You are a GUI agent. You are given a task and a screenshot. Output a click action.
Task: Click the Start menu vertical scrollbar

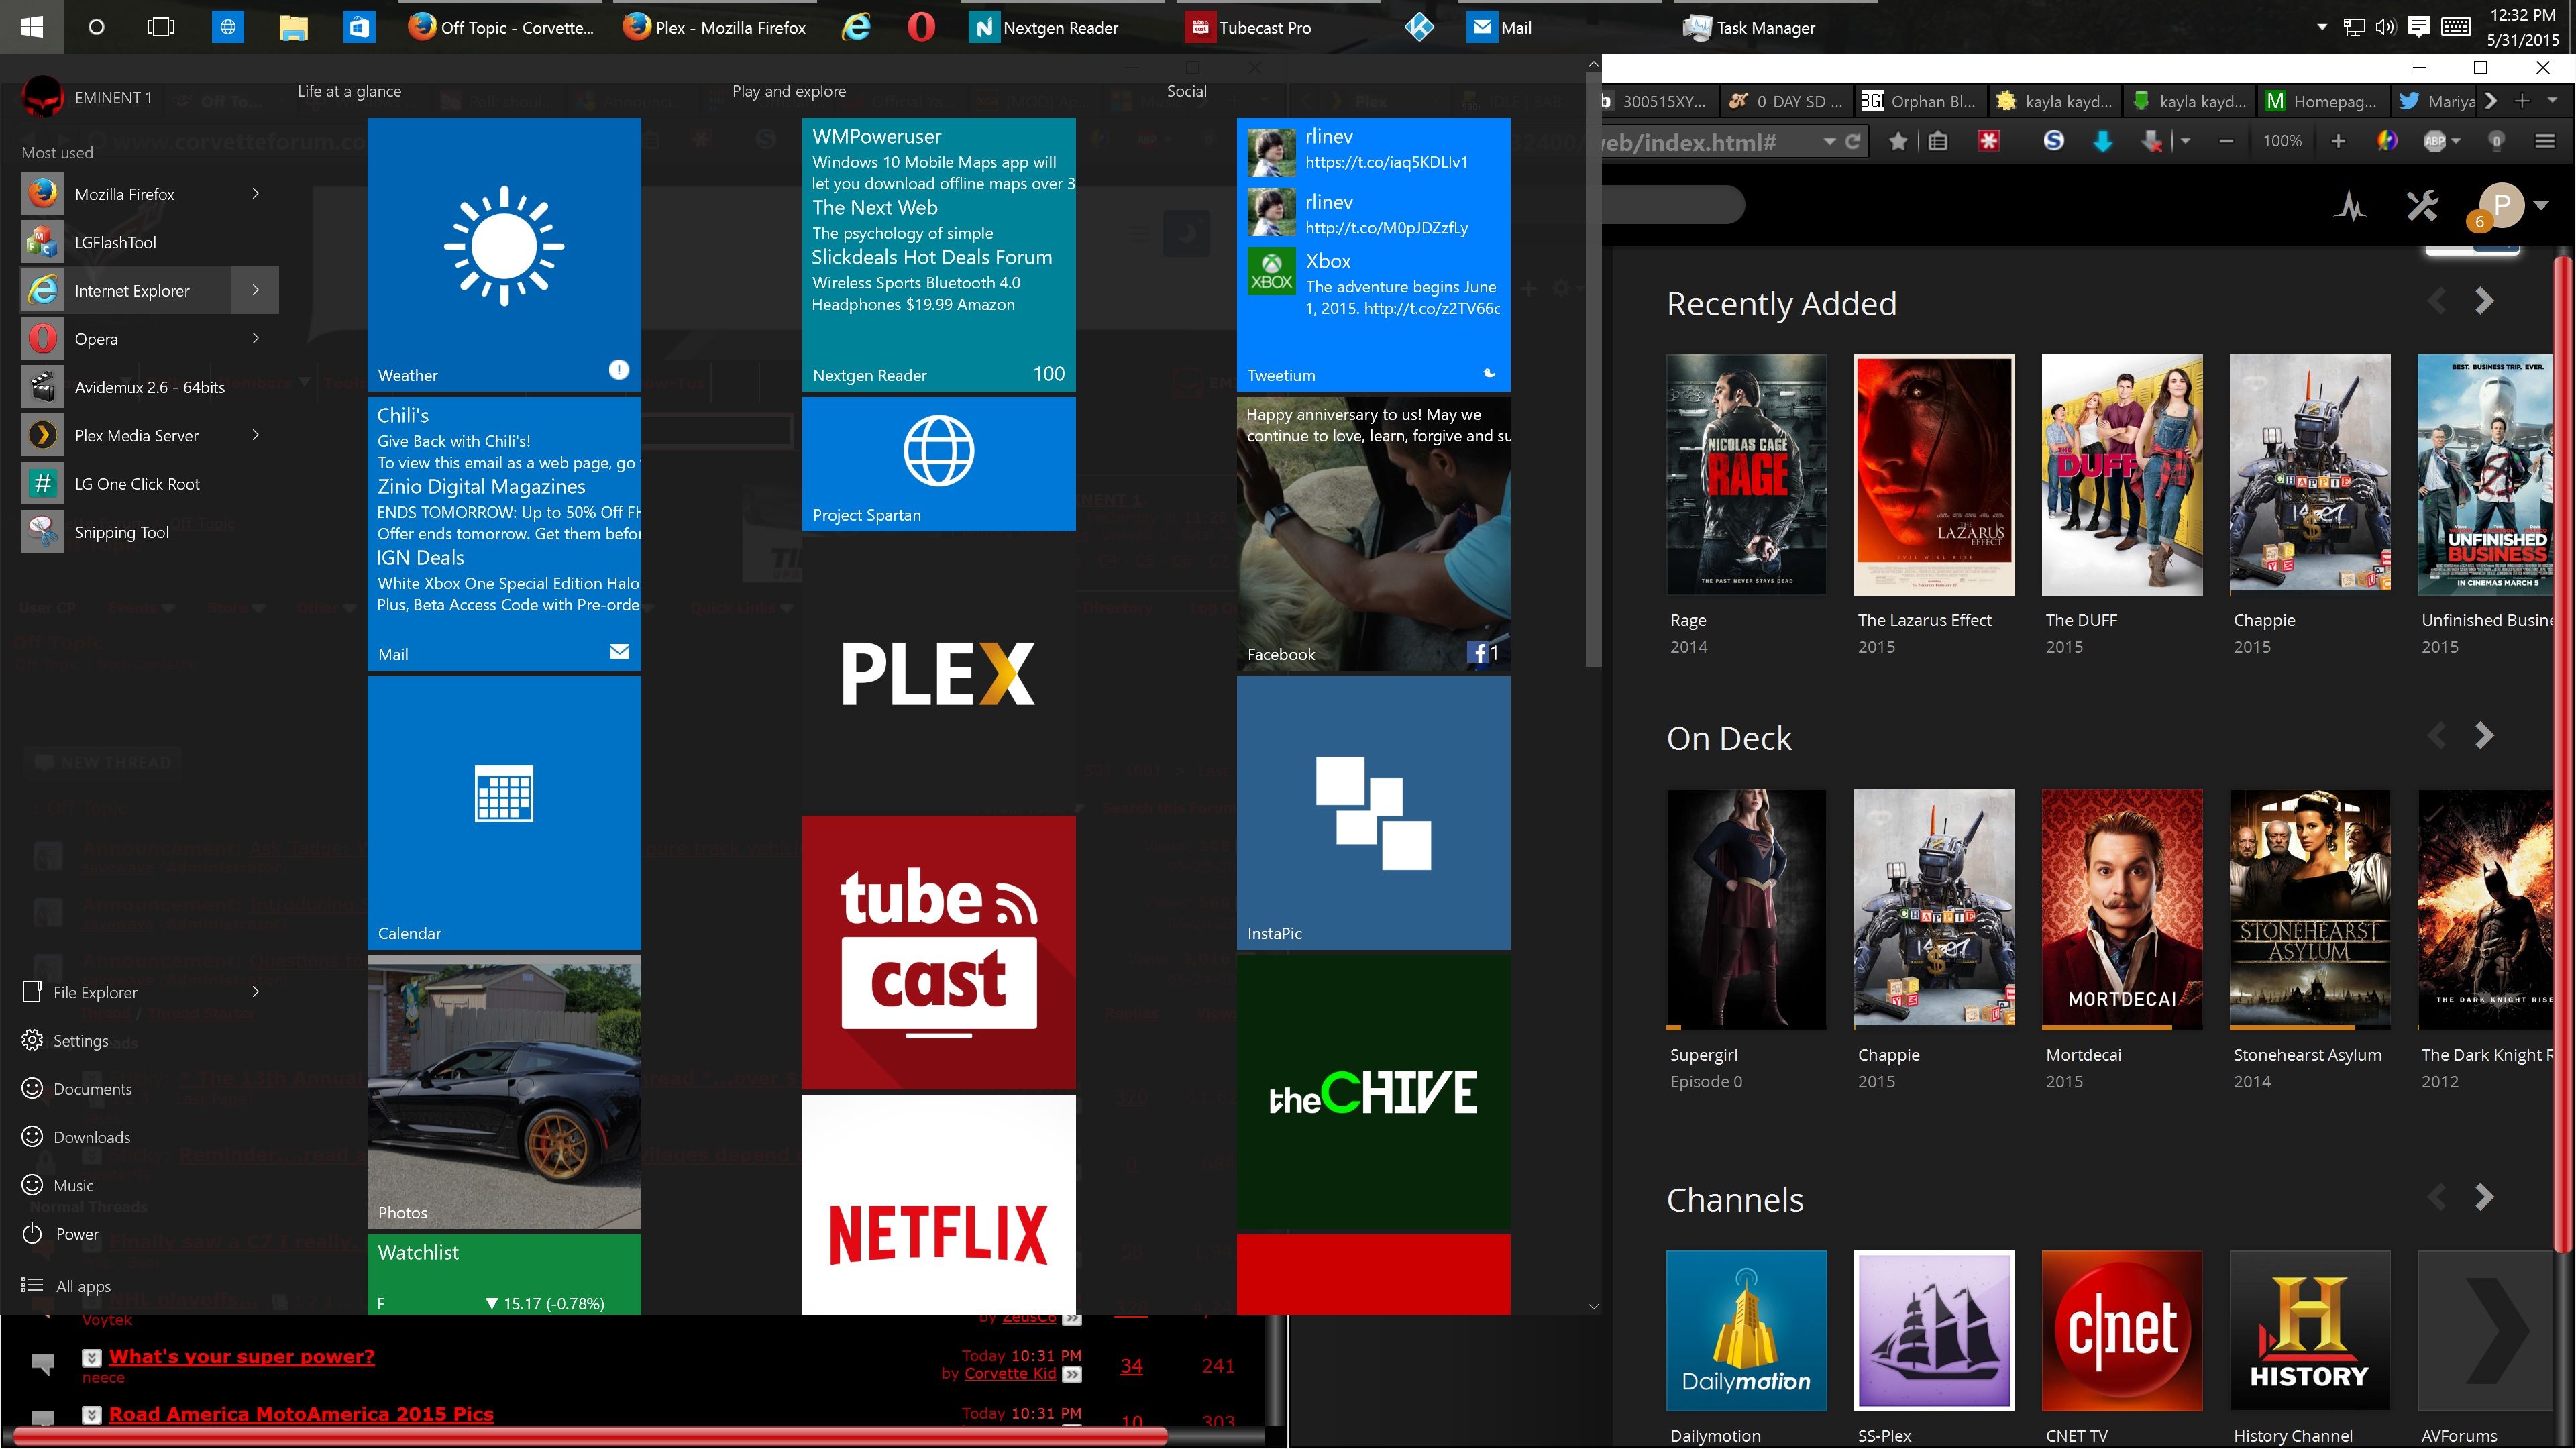[1593, 370]
